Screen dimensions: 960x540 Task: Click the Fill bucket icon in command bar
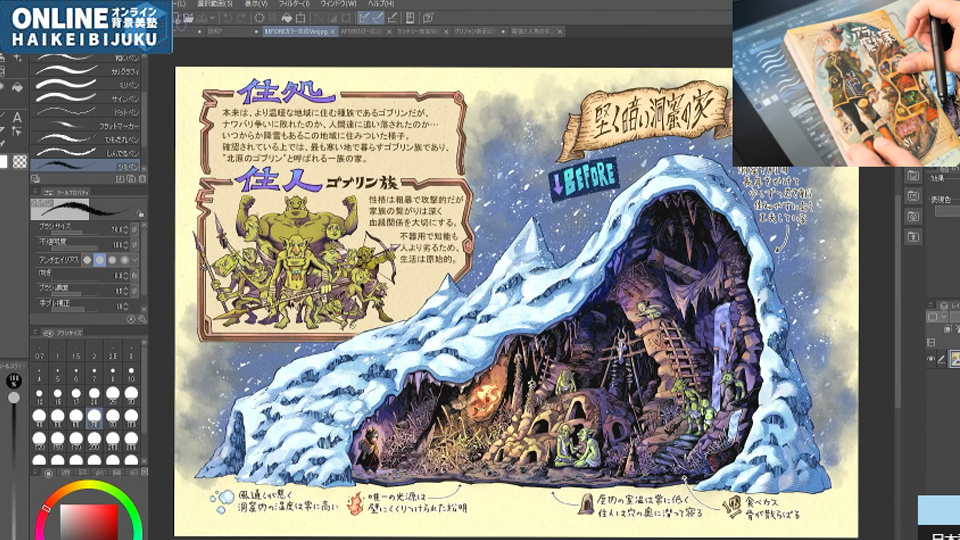point(287,18)
